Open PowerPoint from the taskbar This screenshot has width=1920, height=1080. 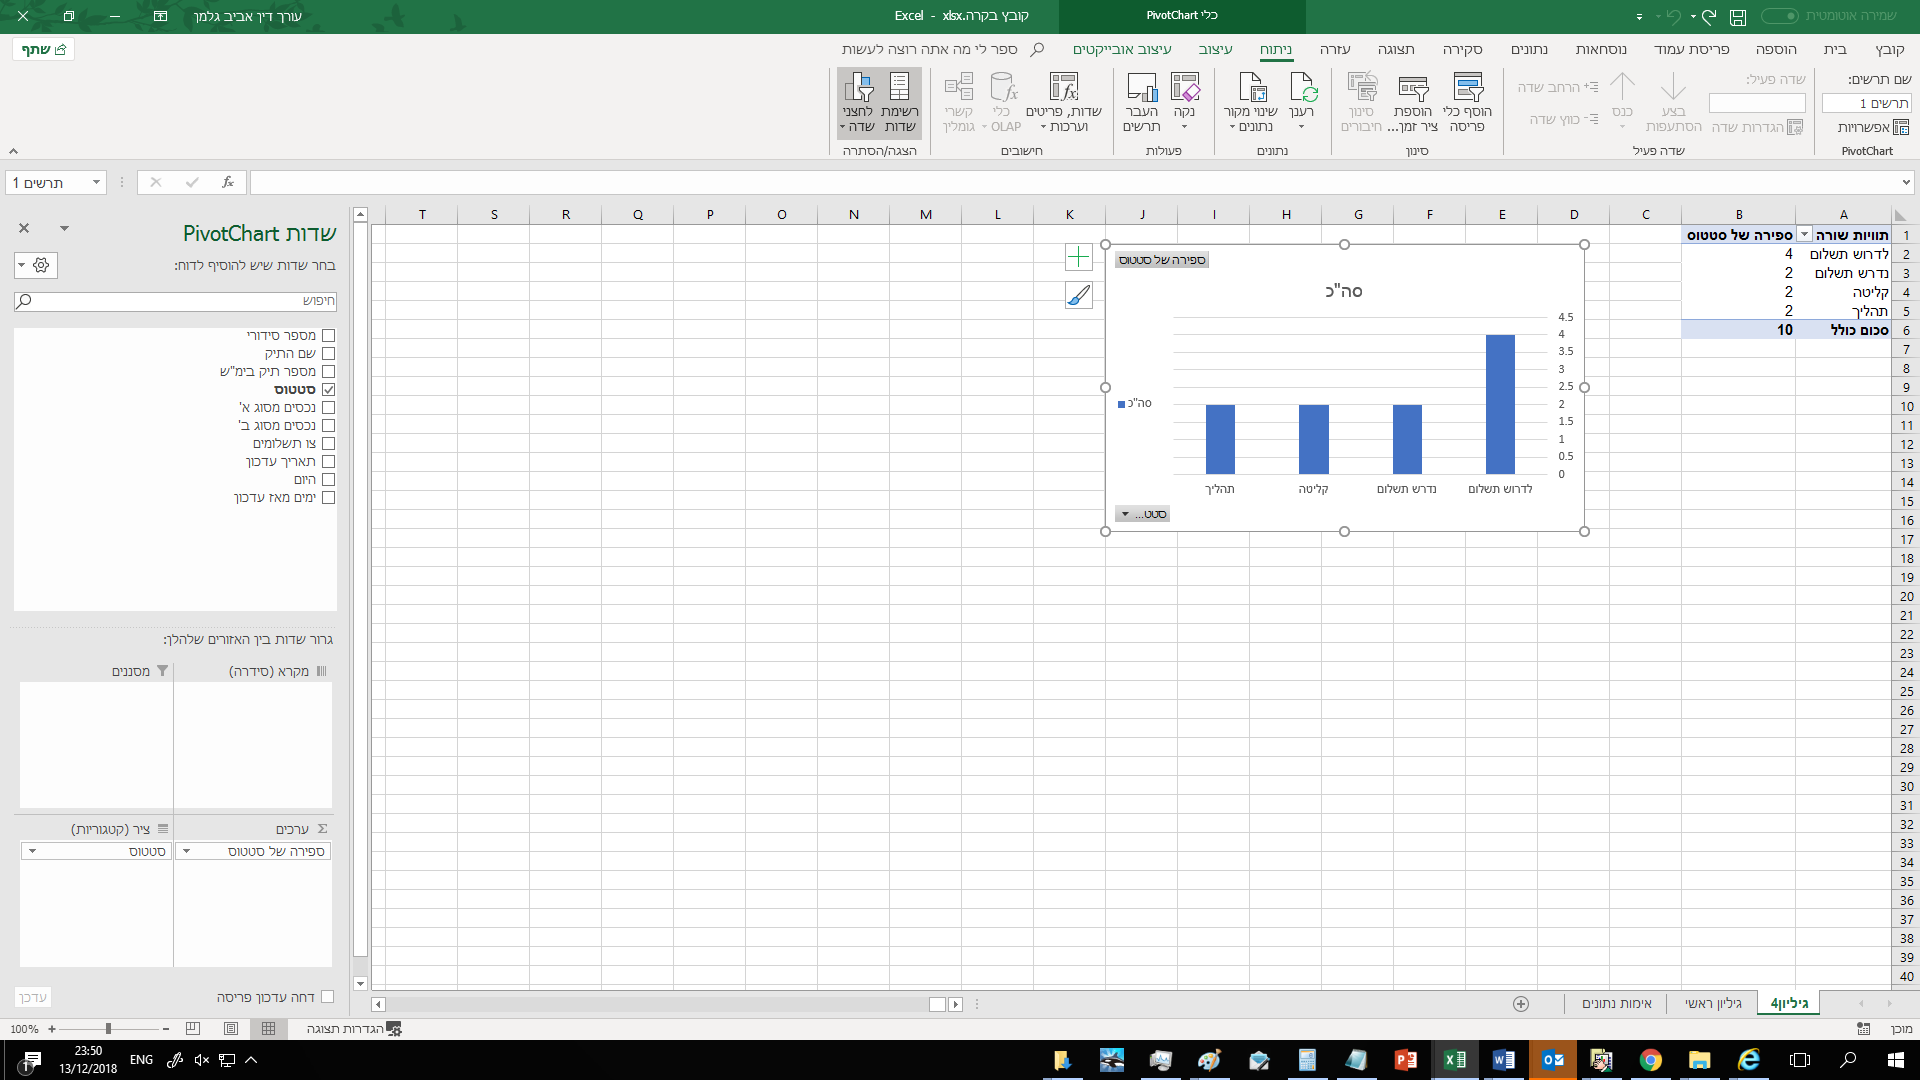tap(1406, 1060)
